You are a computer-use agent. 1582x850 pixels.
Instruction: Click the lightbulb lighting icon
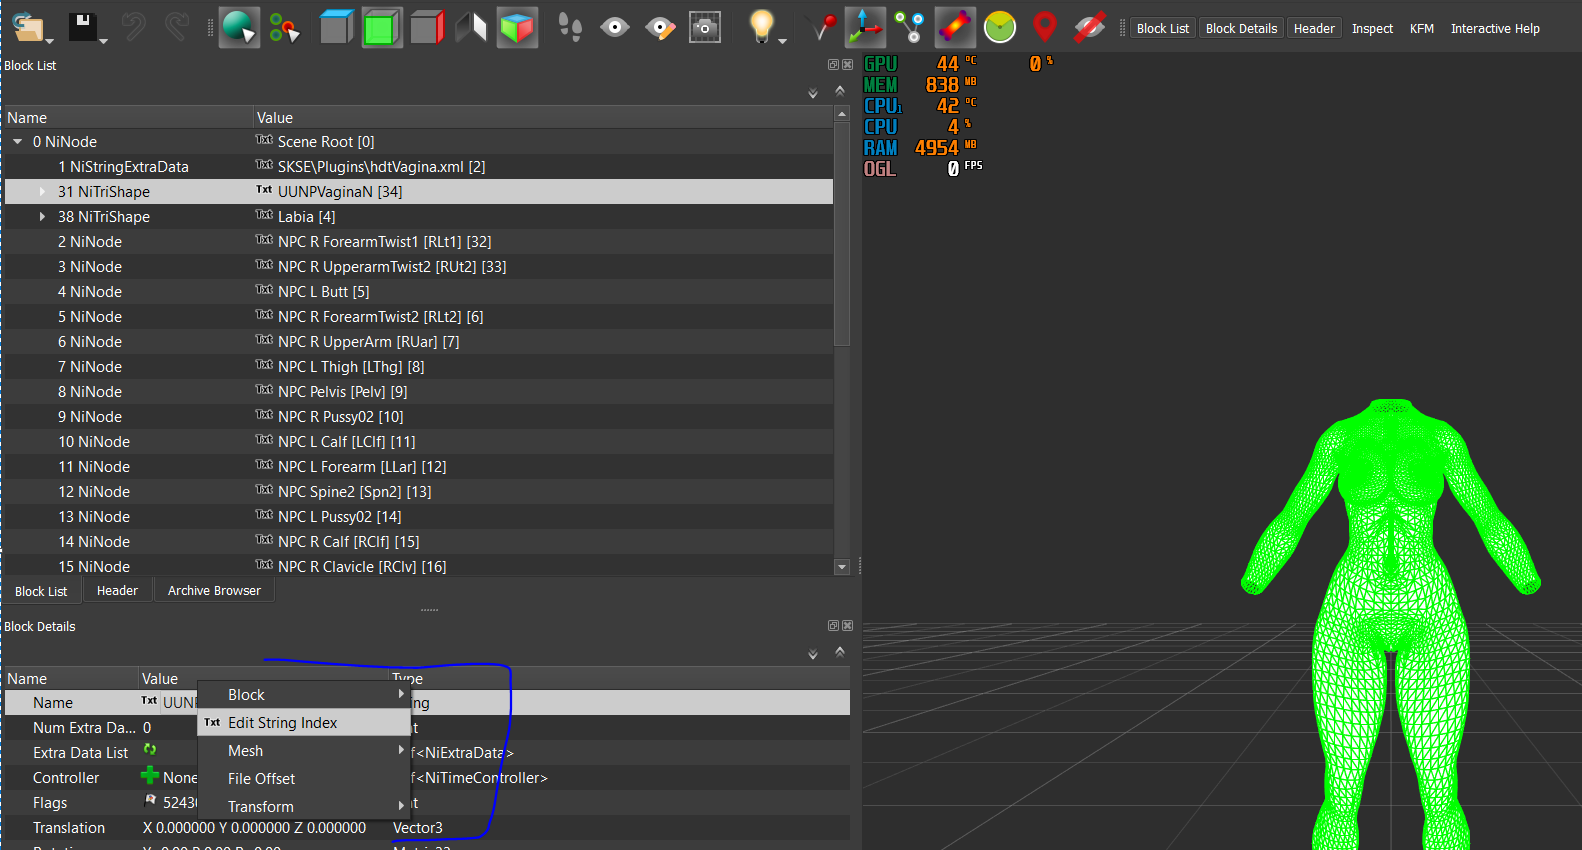point(762,27)
